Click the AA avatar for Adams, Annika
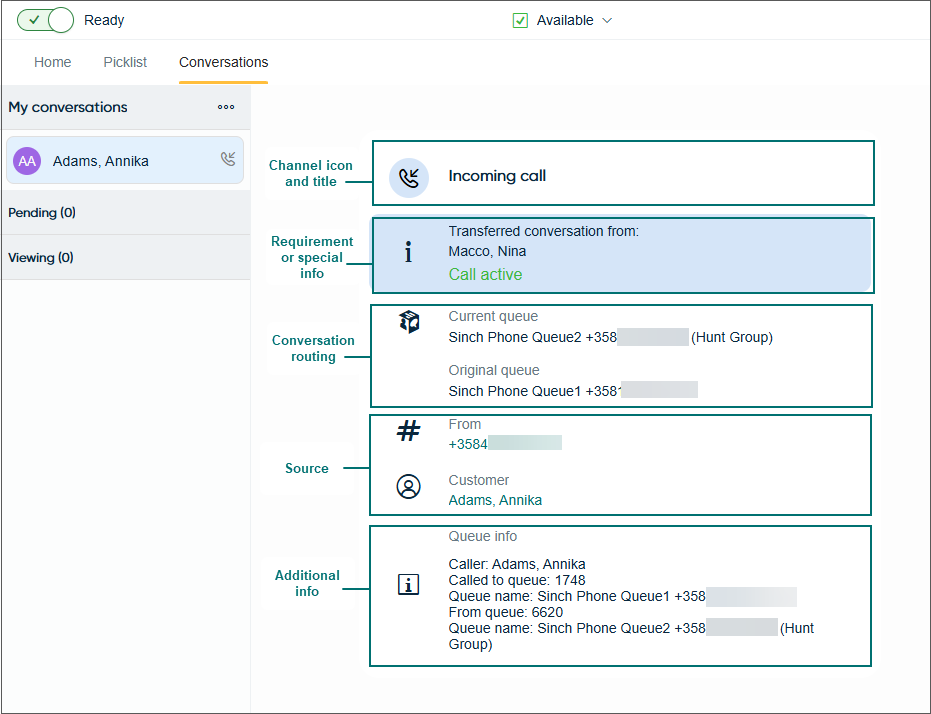This screenshot has height=714, width=931. 27,161
